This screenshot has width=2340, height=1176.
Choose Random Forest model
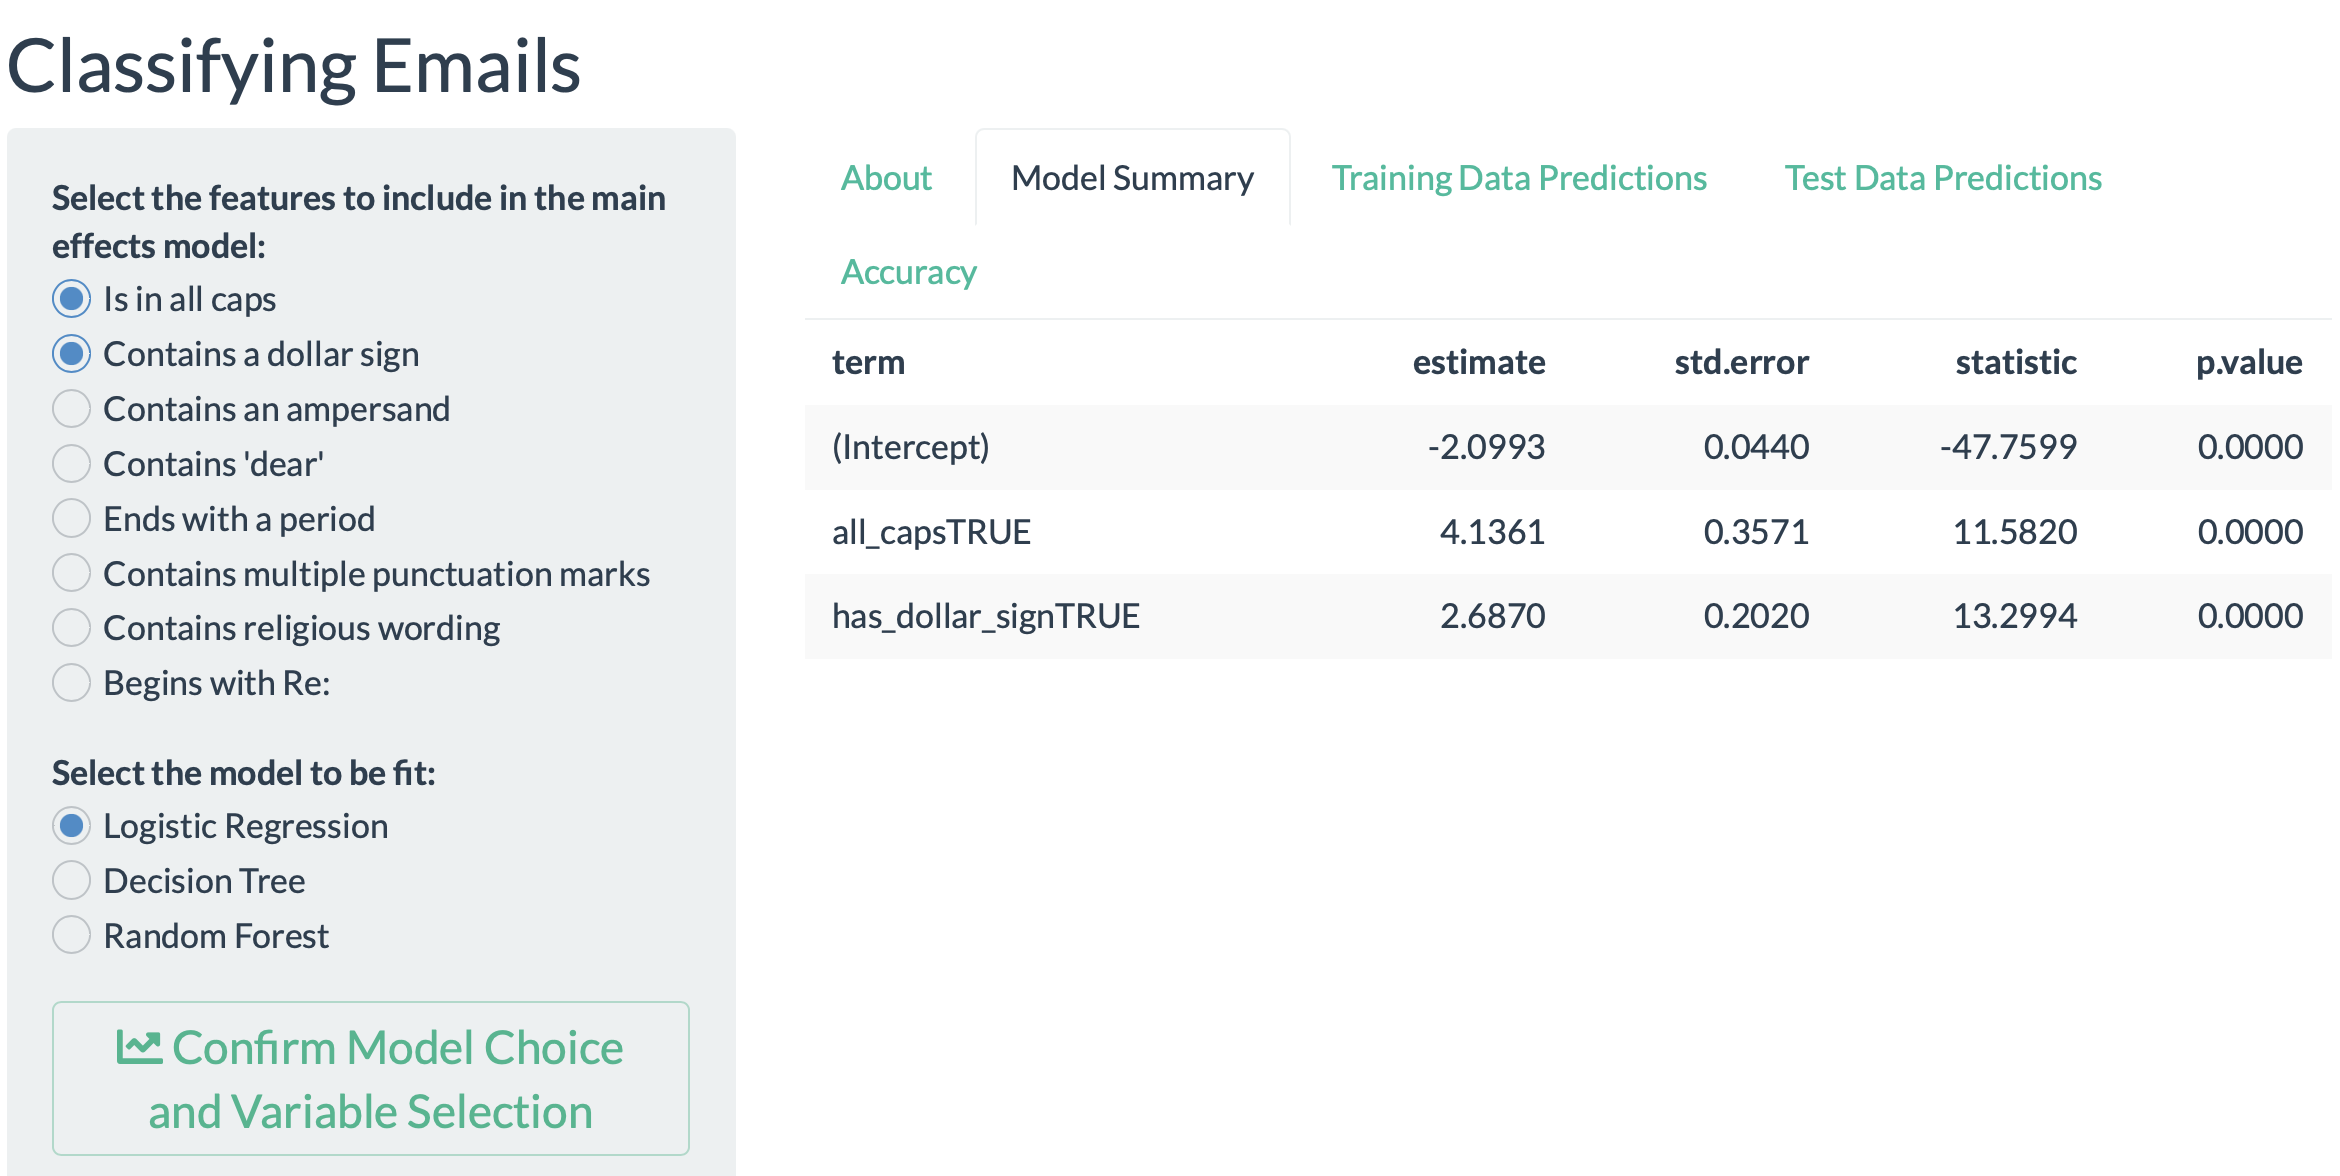tap(71, 936)
